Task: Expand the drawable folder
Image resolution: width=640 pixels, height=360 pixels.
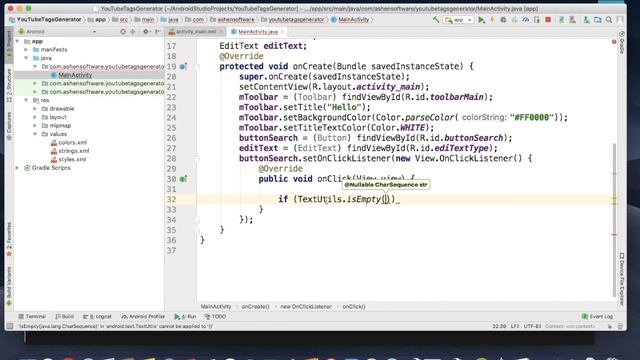Action: [35, 109]
